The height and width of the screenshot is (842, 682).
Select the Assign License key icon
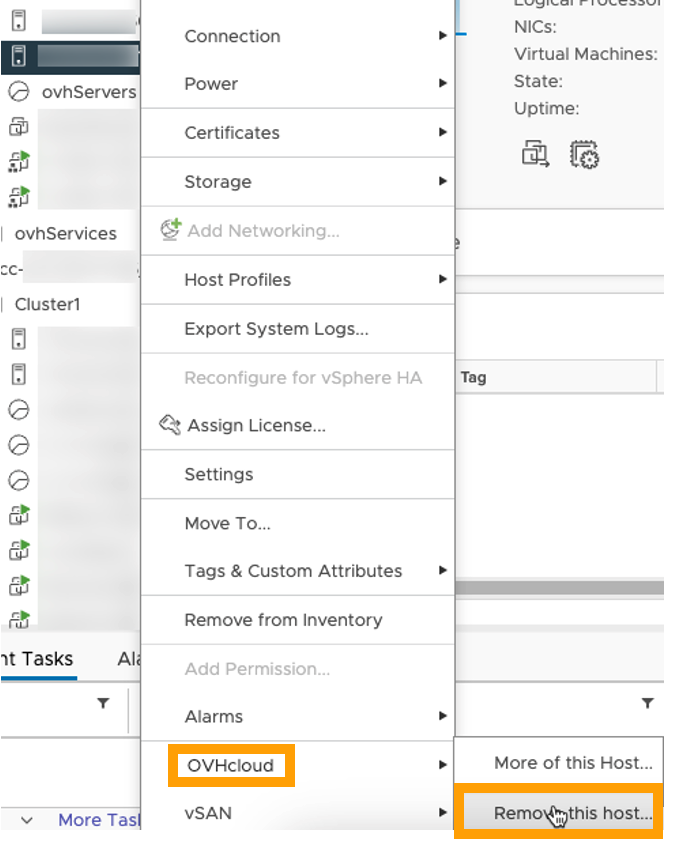pos(170,425)
